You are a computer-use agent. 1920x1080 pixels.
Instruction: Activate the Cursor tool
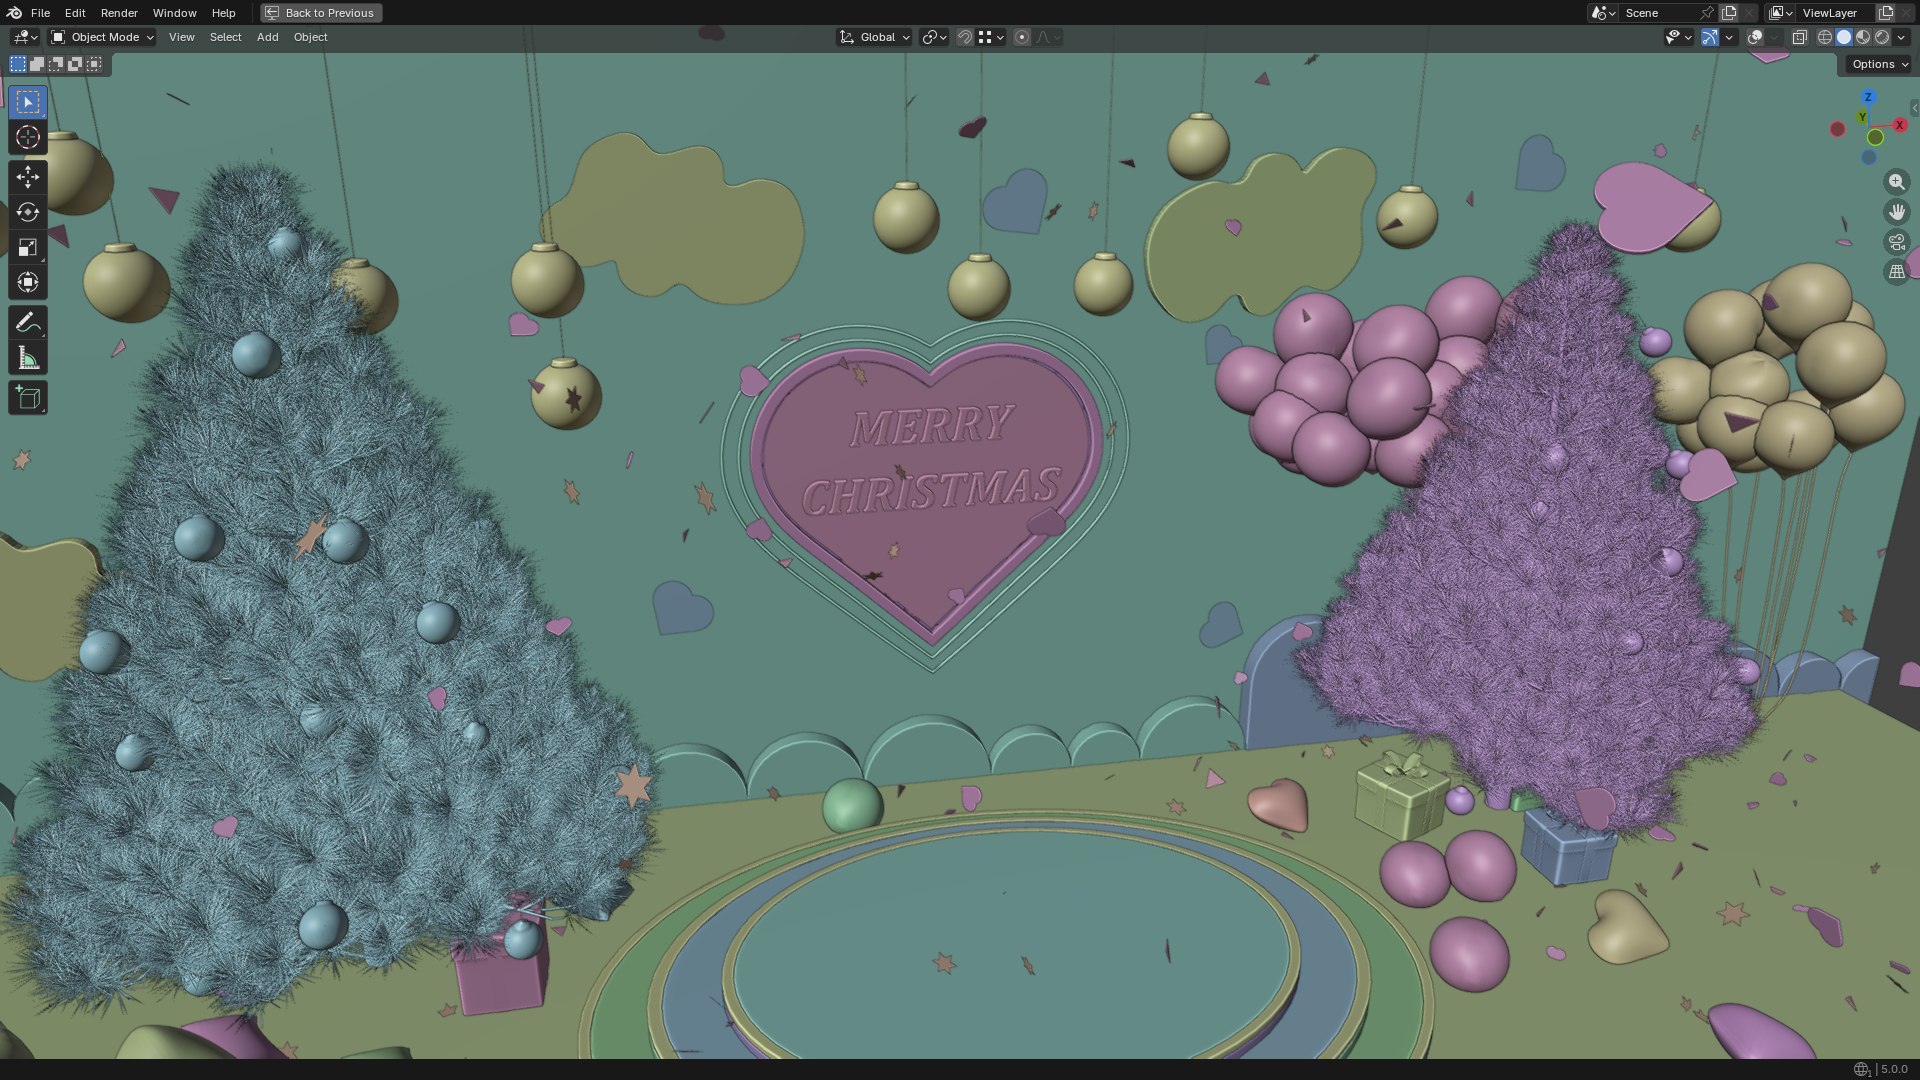click(x=28, y=137)
